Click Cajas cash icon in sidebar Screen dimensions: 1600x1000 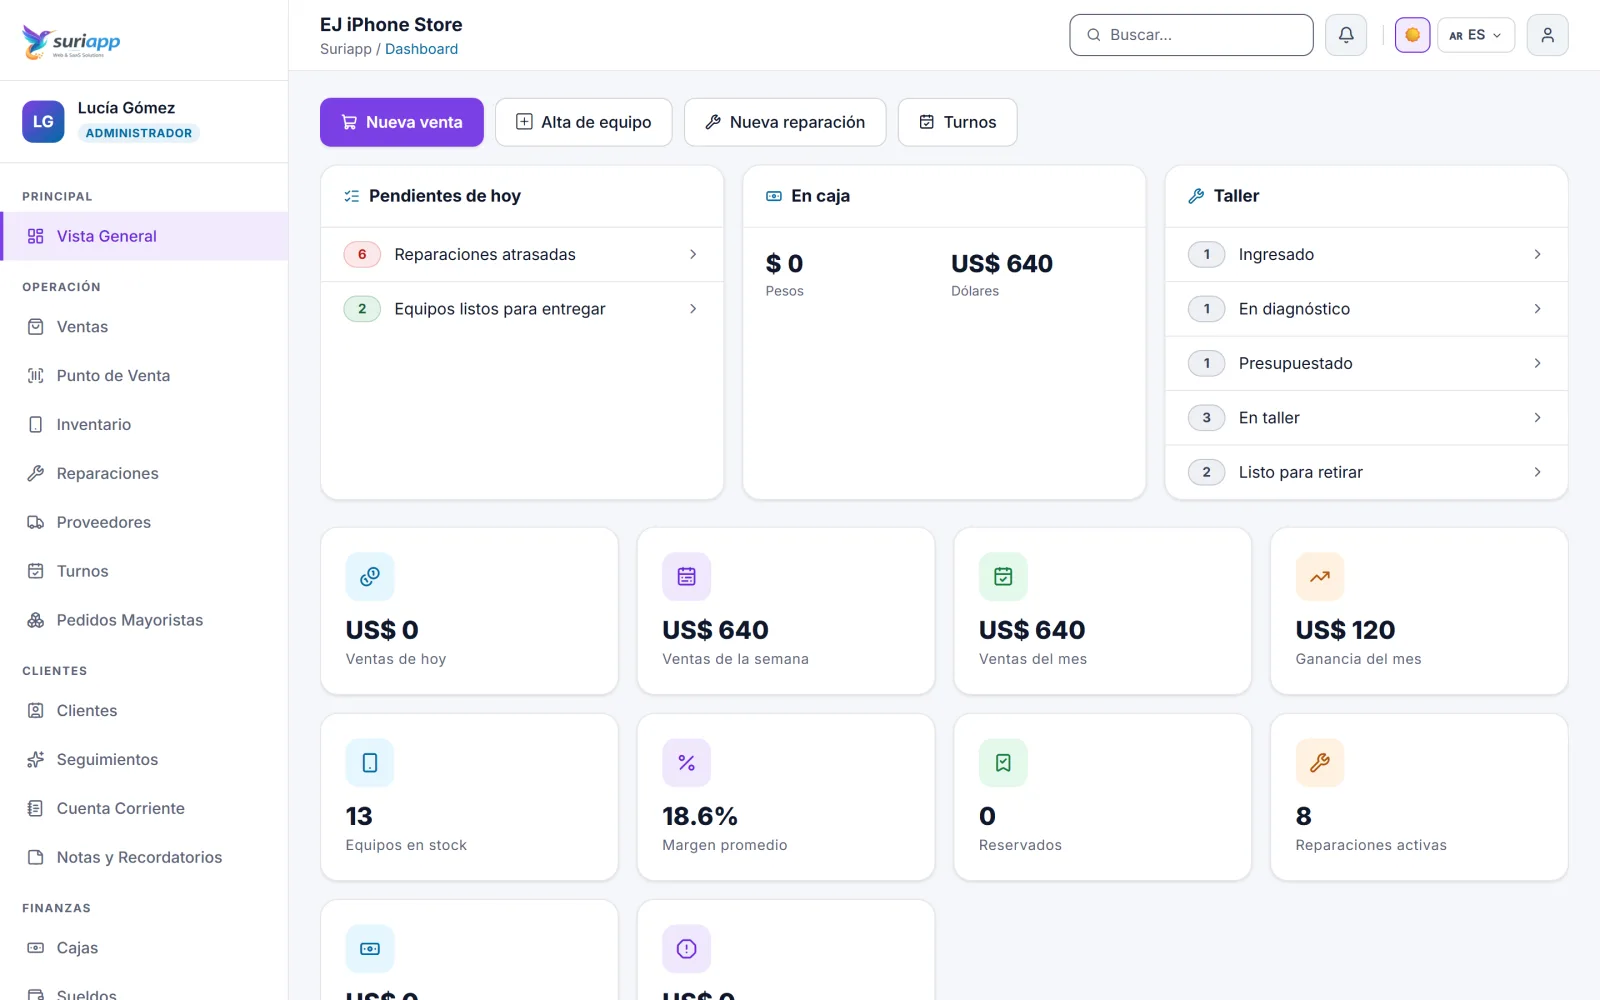pyautogui.click(x=36, y=948)
